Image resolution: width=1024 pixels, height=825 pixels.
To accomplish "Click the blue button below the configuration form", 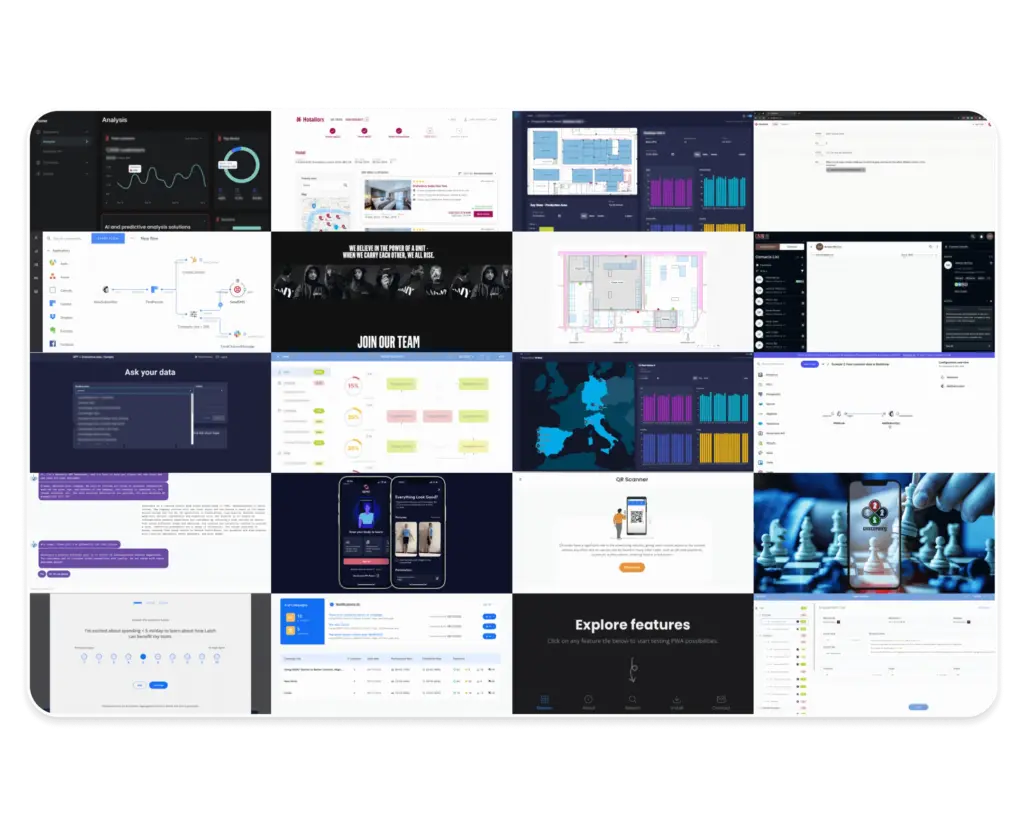I will (x=918, y=707).
